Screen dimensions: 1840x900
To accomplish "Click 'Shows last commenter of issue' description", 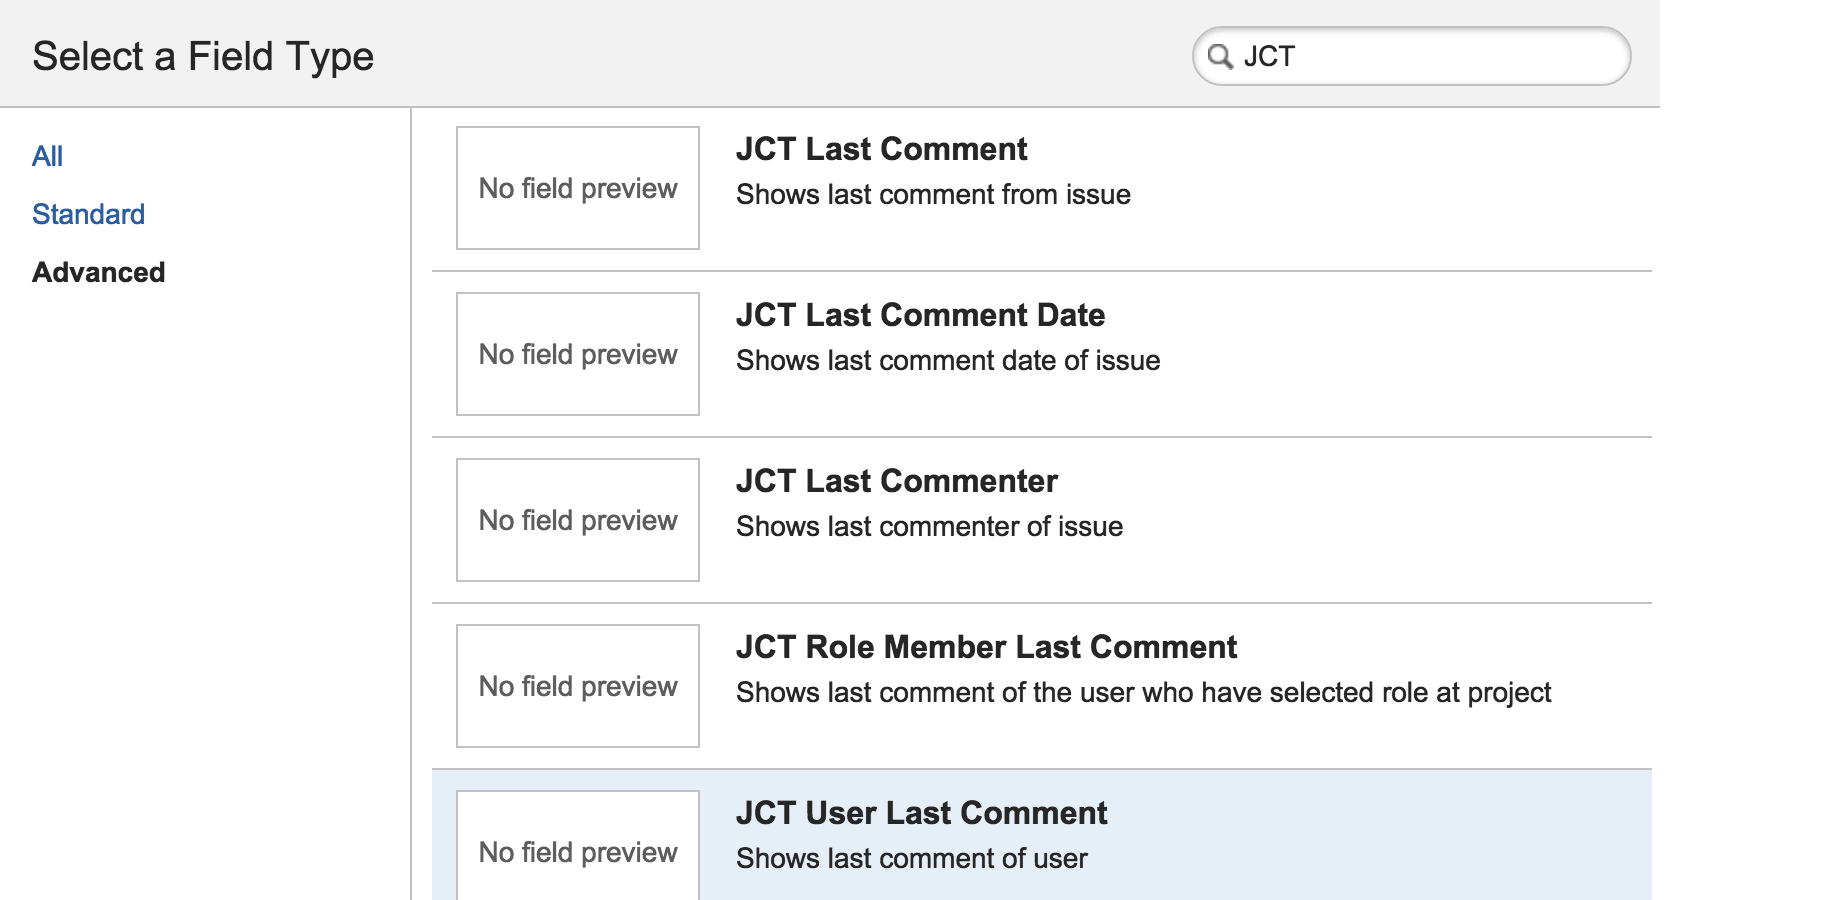I will tap(929, 526).
